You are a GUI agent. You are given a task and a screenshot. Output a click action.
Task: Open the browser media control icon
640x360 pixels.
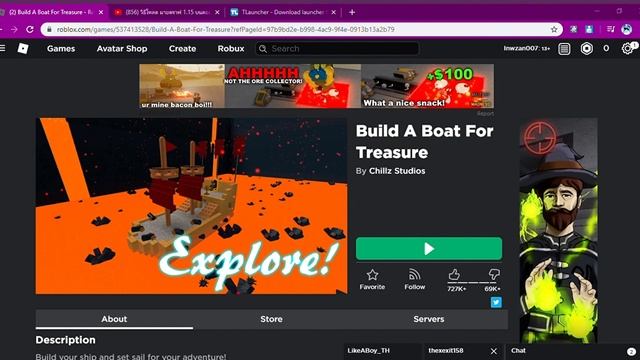click(x=611, y=29)
